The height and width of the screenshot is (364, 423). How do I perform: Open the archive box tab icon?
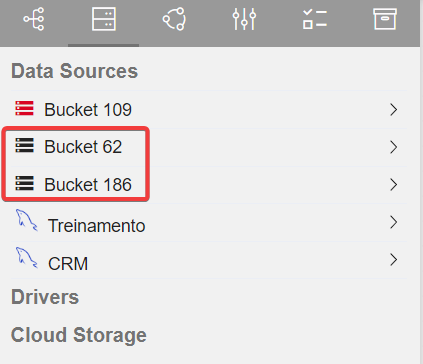pos(385,19)
